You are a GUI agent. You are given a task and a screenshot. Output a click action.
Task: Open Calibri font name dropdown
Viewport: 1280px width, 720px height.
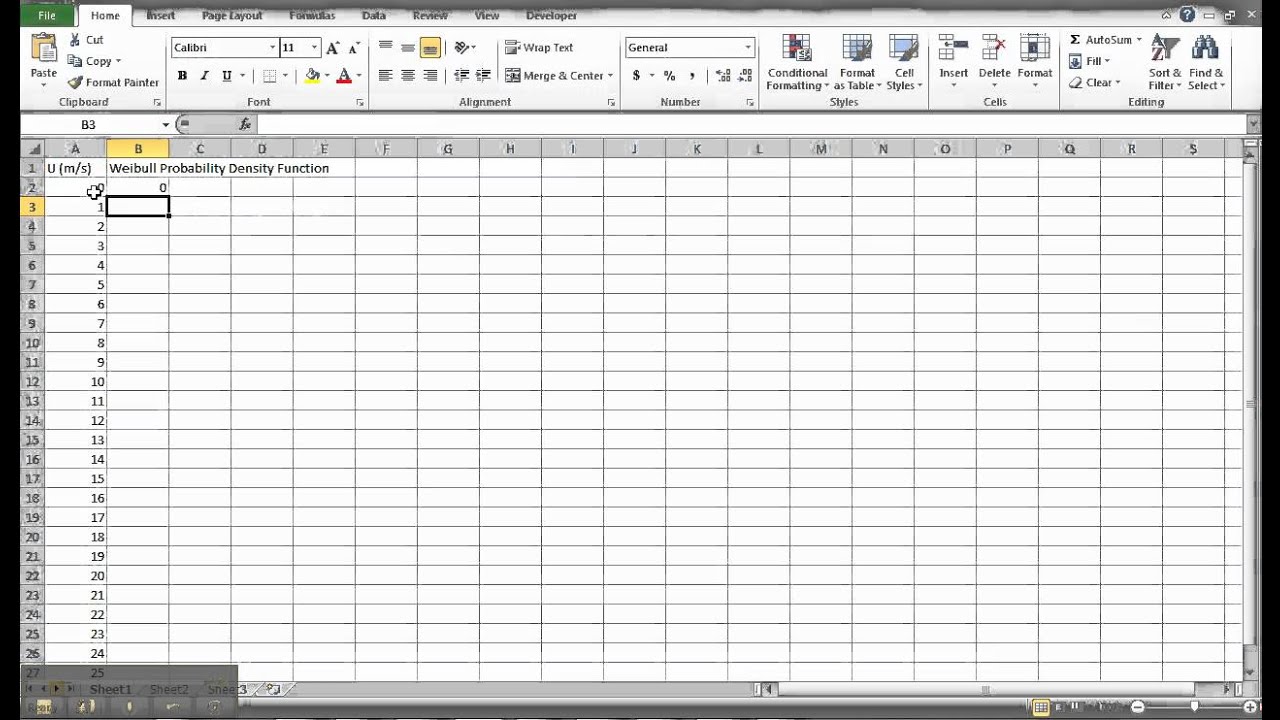point(272,48)
